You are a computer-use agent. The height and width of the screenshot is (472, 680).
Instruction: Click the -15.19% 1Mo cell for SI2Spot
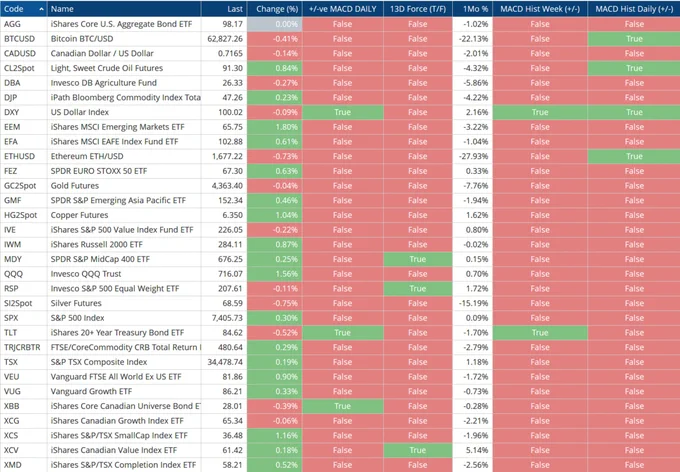(472, 303)
